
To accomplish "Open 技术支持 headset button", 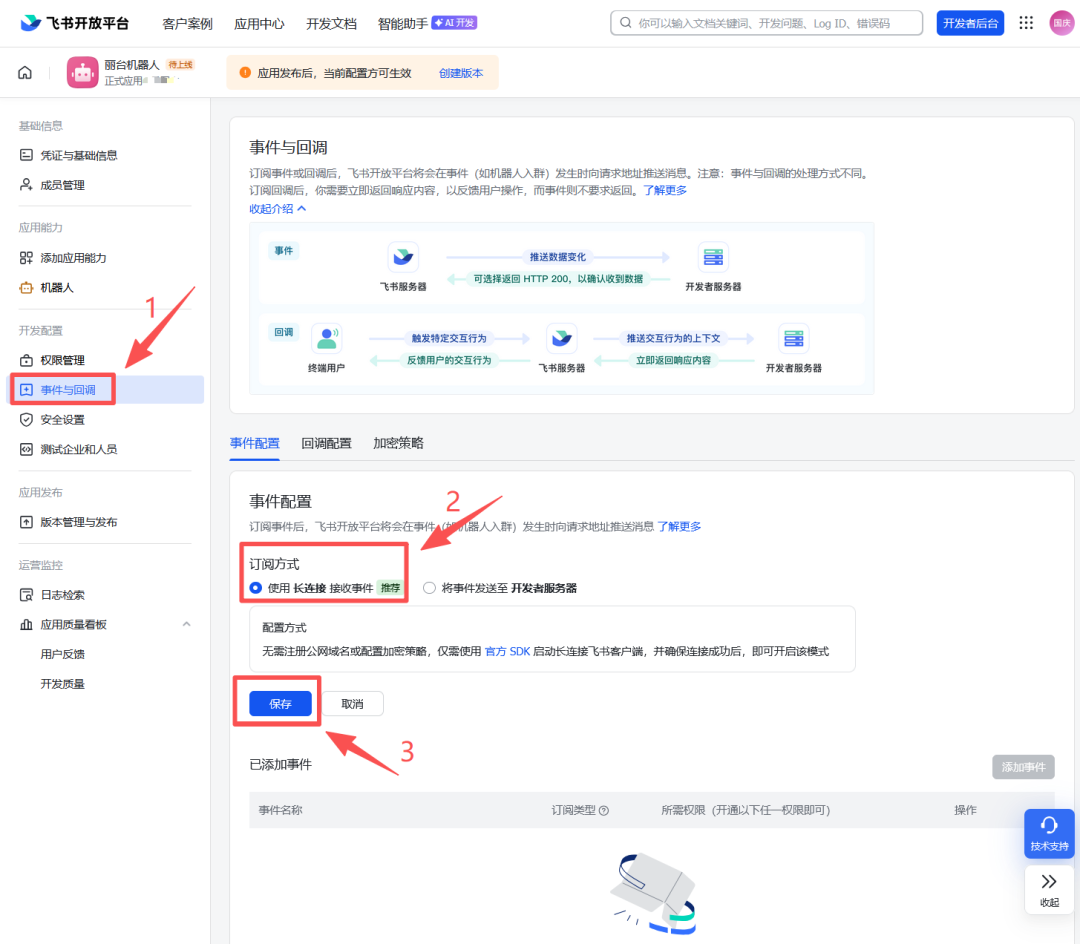I will 1049,833.
